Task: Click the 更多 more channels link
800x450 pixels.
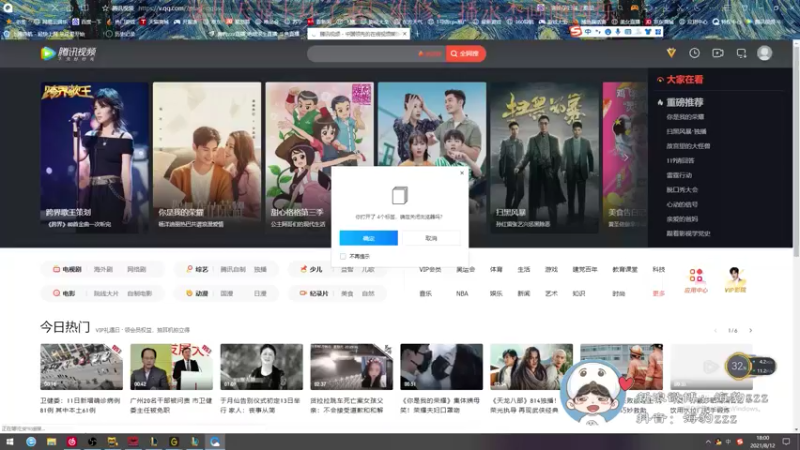Action: pyautogui.click(x=659, y=293)
